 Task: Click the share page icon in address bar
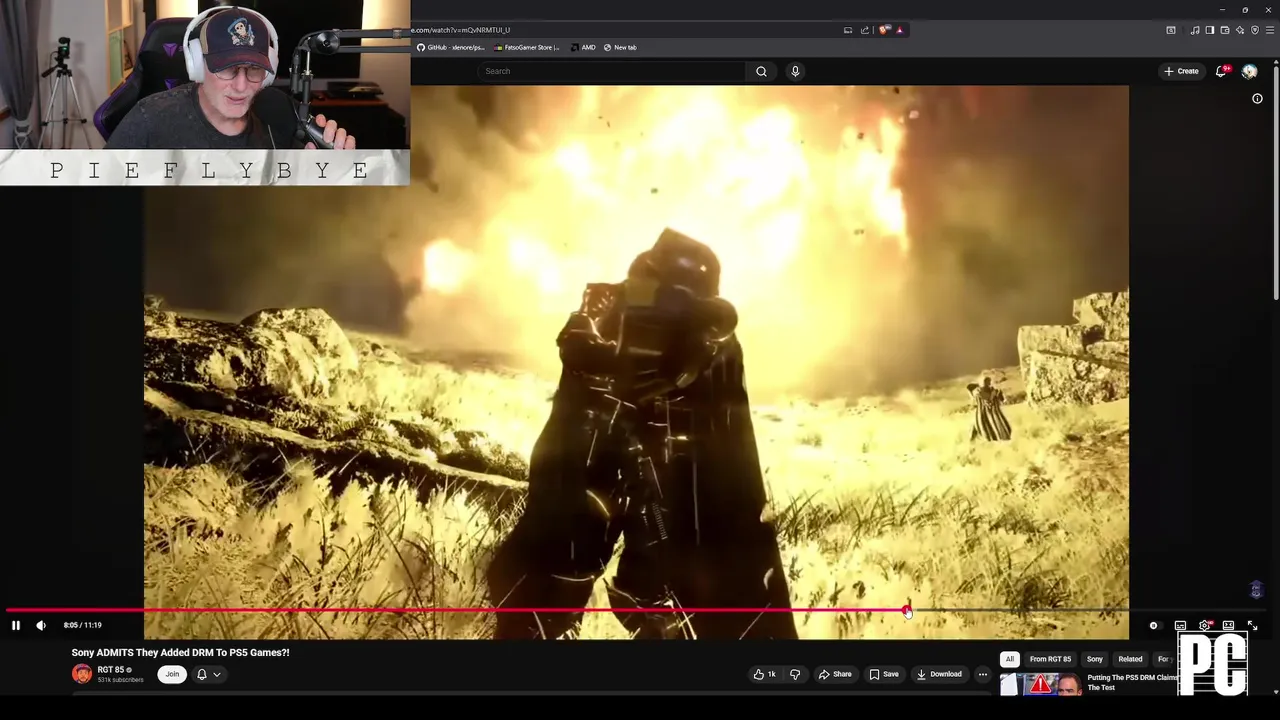click(x=865, y=30)
